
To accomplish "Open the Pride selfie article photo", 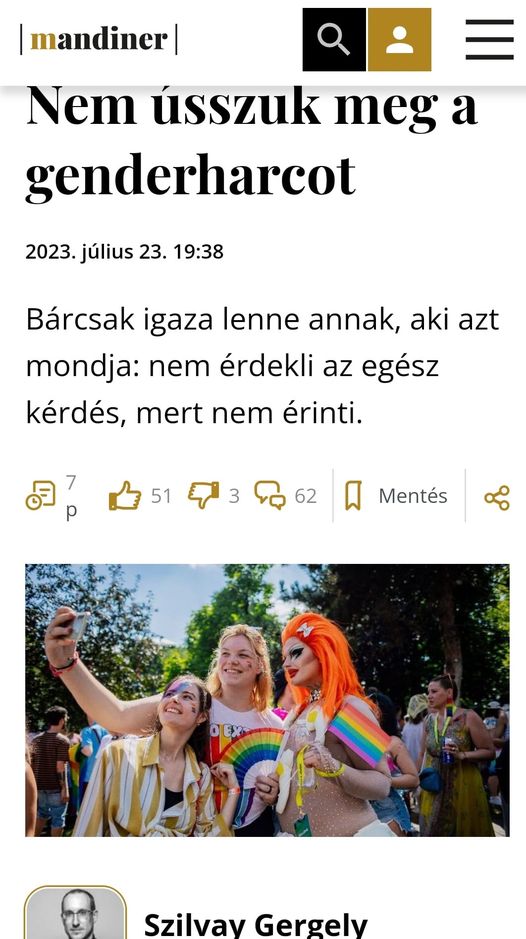I will [267, 700].
